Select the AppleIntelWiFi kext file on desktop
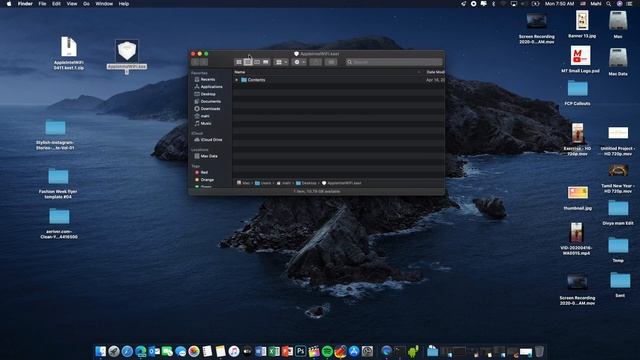Screen dimensions: 640x360 point(127,55)
